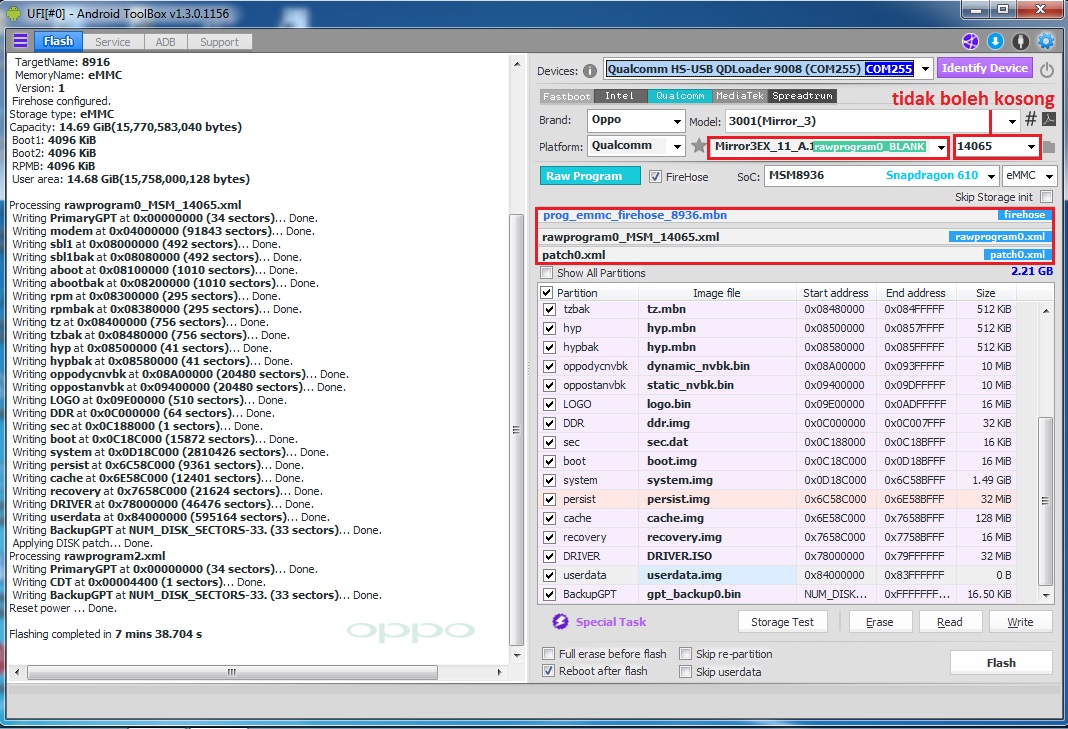The height and width of the screenshot is (729, 1068).
Task: Select the Spreadtrum mode tab
Action: (x=802, y=96)
